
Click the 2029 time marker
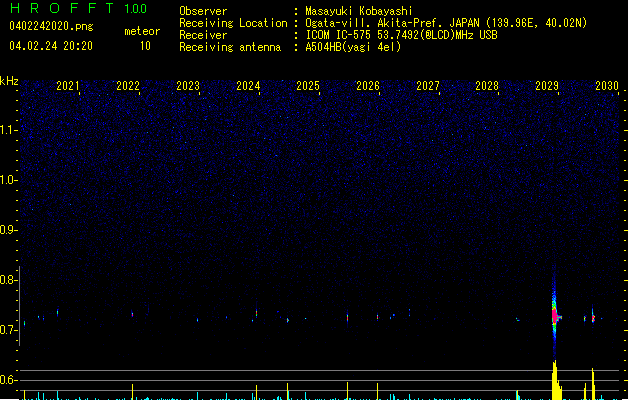point(547,86)
